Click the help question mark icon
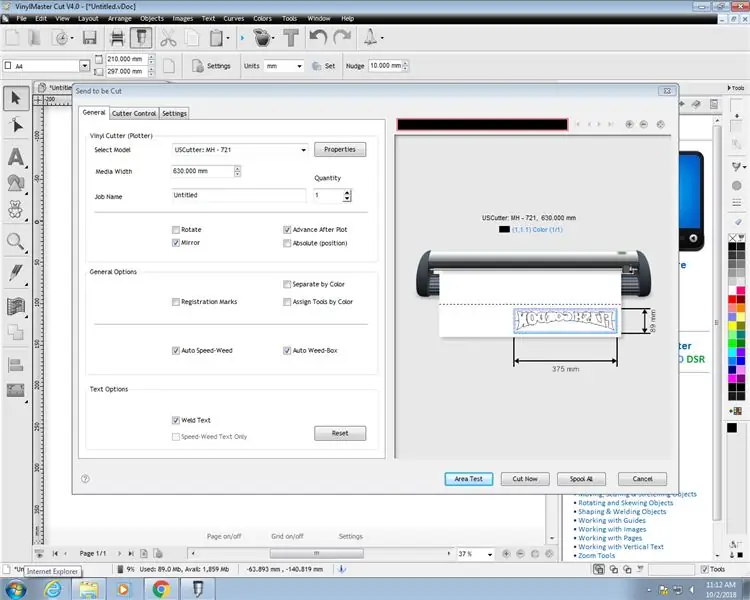The width and height of the screenshot is (750, 600). (x=85, y=479)
